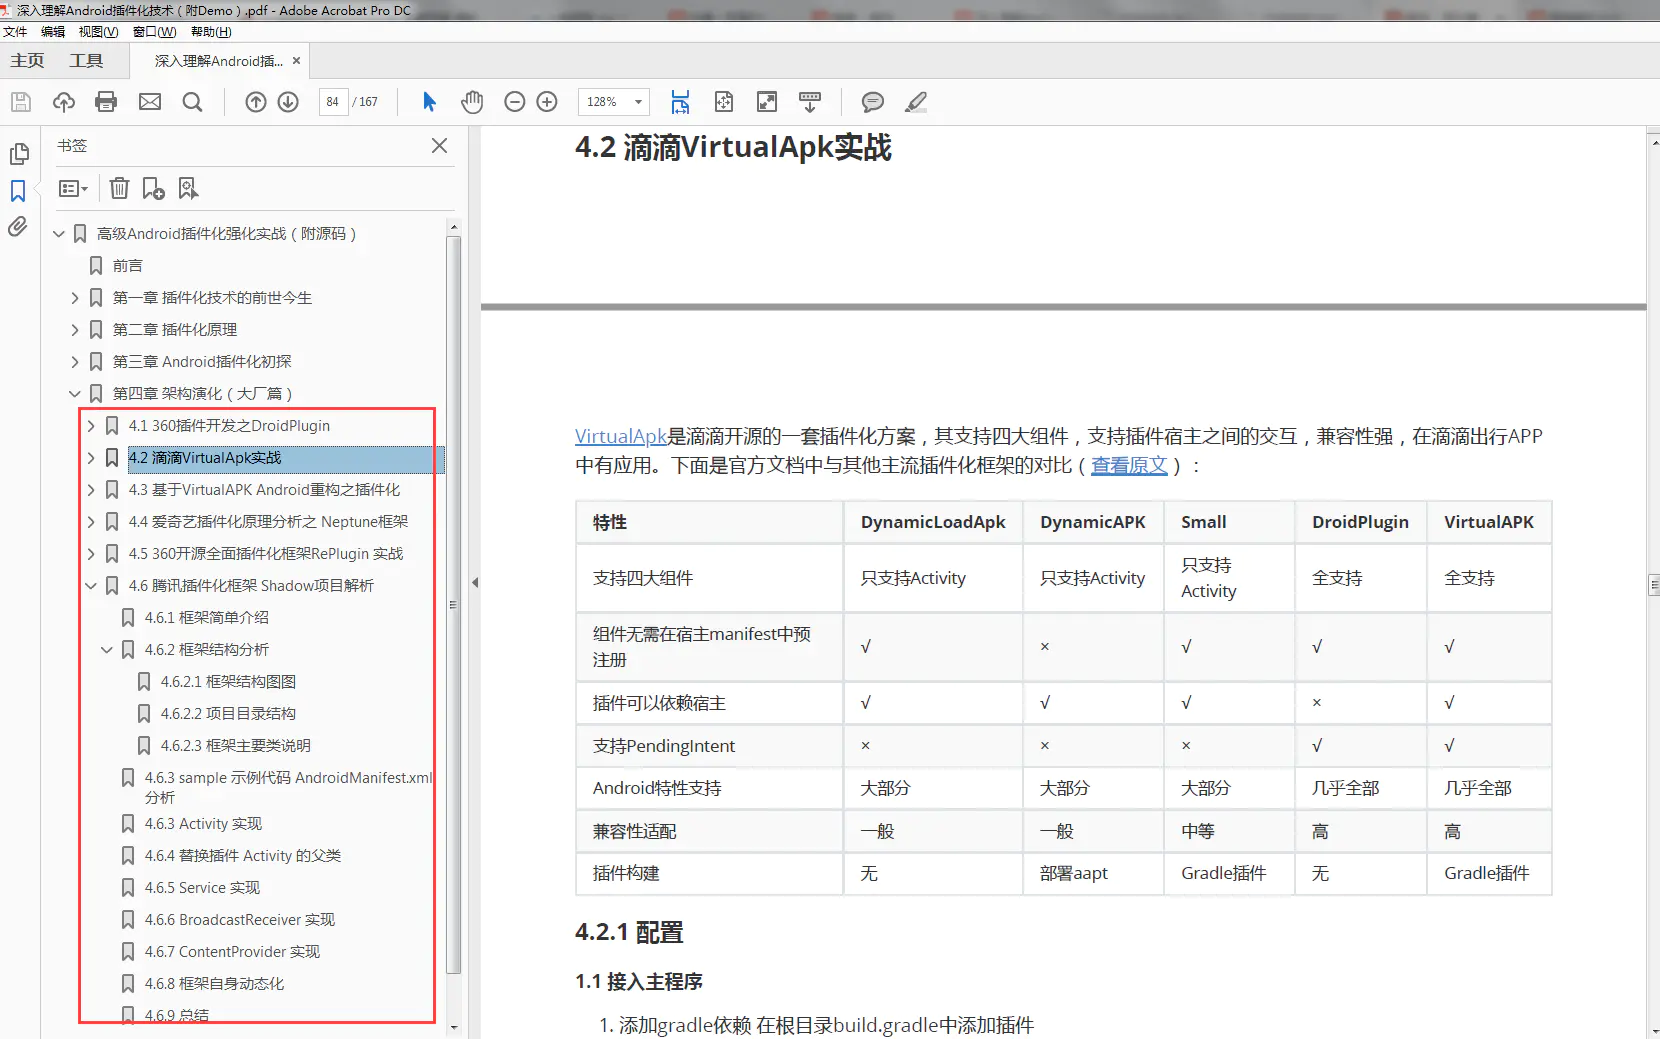Screen dimensions: 1660x1039
Task: Find current bookmark icon
Action: click(188, 188)
